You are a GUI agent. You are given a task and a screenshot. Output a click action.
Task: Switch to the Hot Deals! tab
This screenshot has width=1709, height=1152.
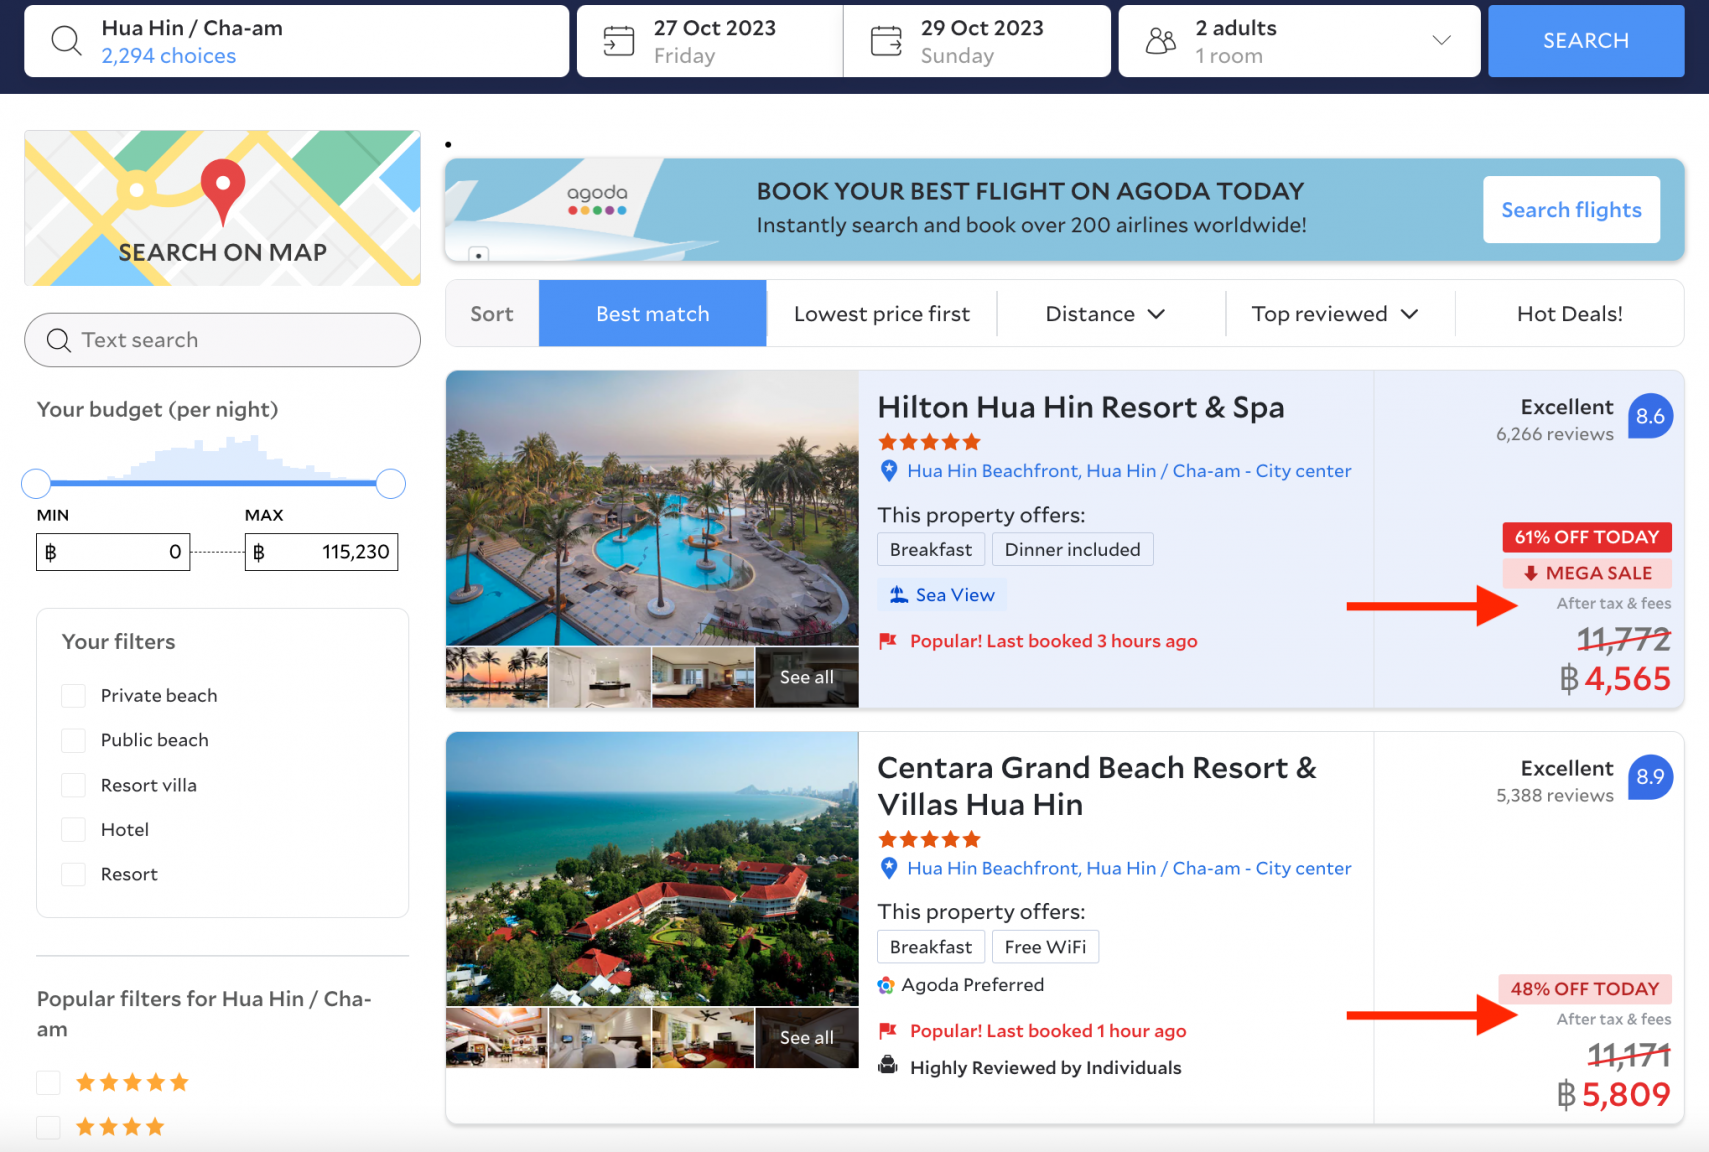(x=1569, y=314)
